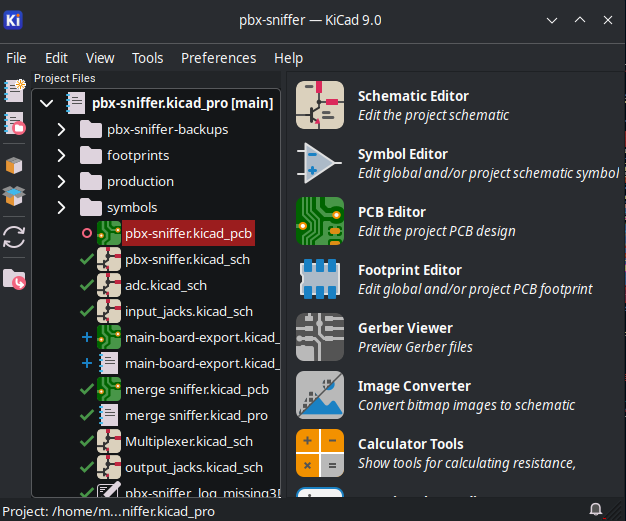Select main-board-export file with document icon
This screenshot has width=626, height=521.
202,363
